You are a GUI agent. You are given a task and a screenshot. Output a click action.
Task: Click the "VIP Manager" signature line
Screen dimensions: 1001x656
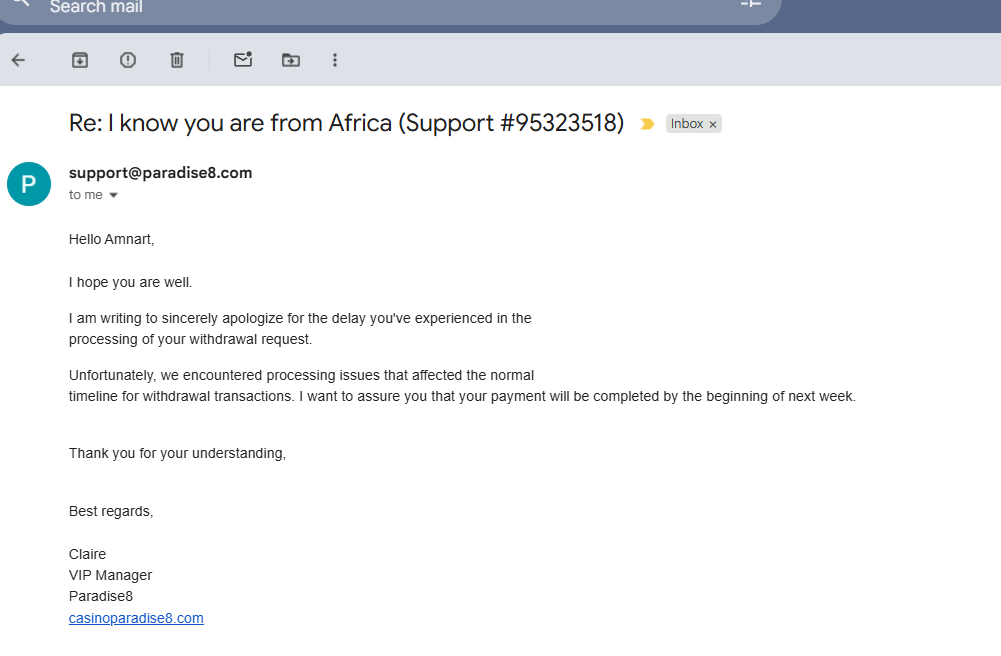tap(110, 575)
